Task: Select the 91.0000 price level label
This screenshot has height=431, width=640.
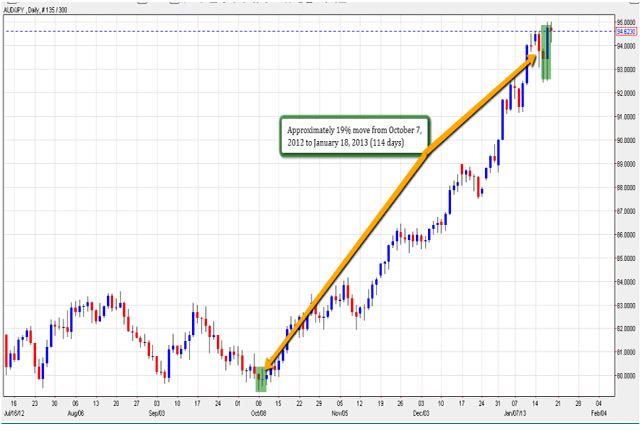Action: [x=626, y=117]
